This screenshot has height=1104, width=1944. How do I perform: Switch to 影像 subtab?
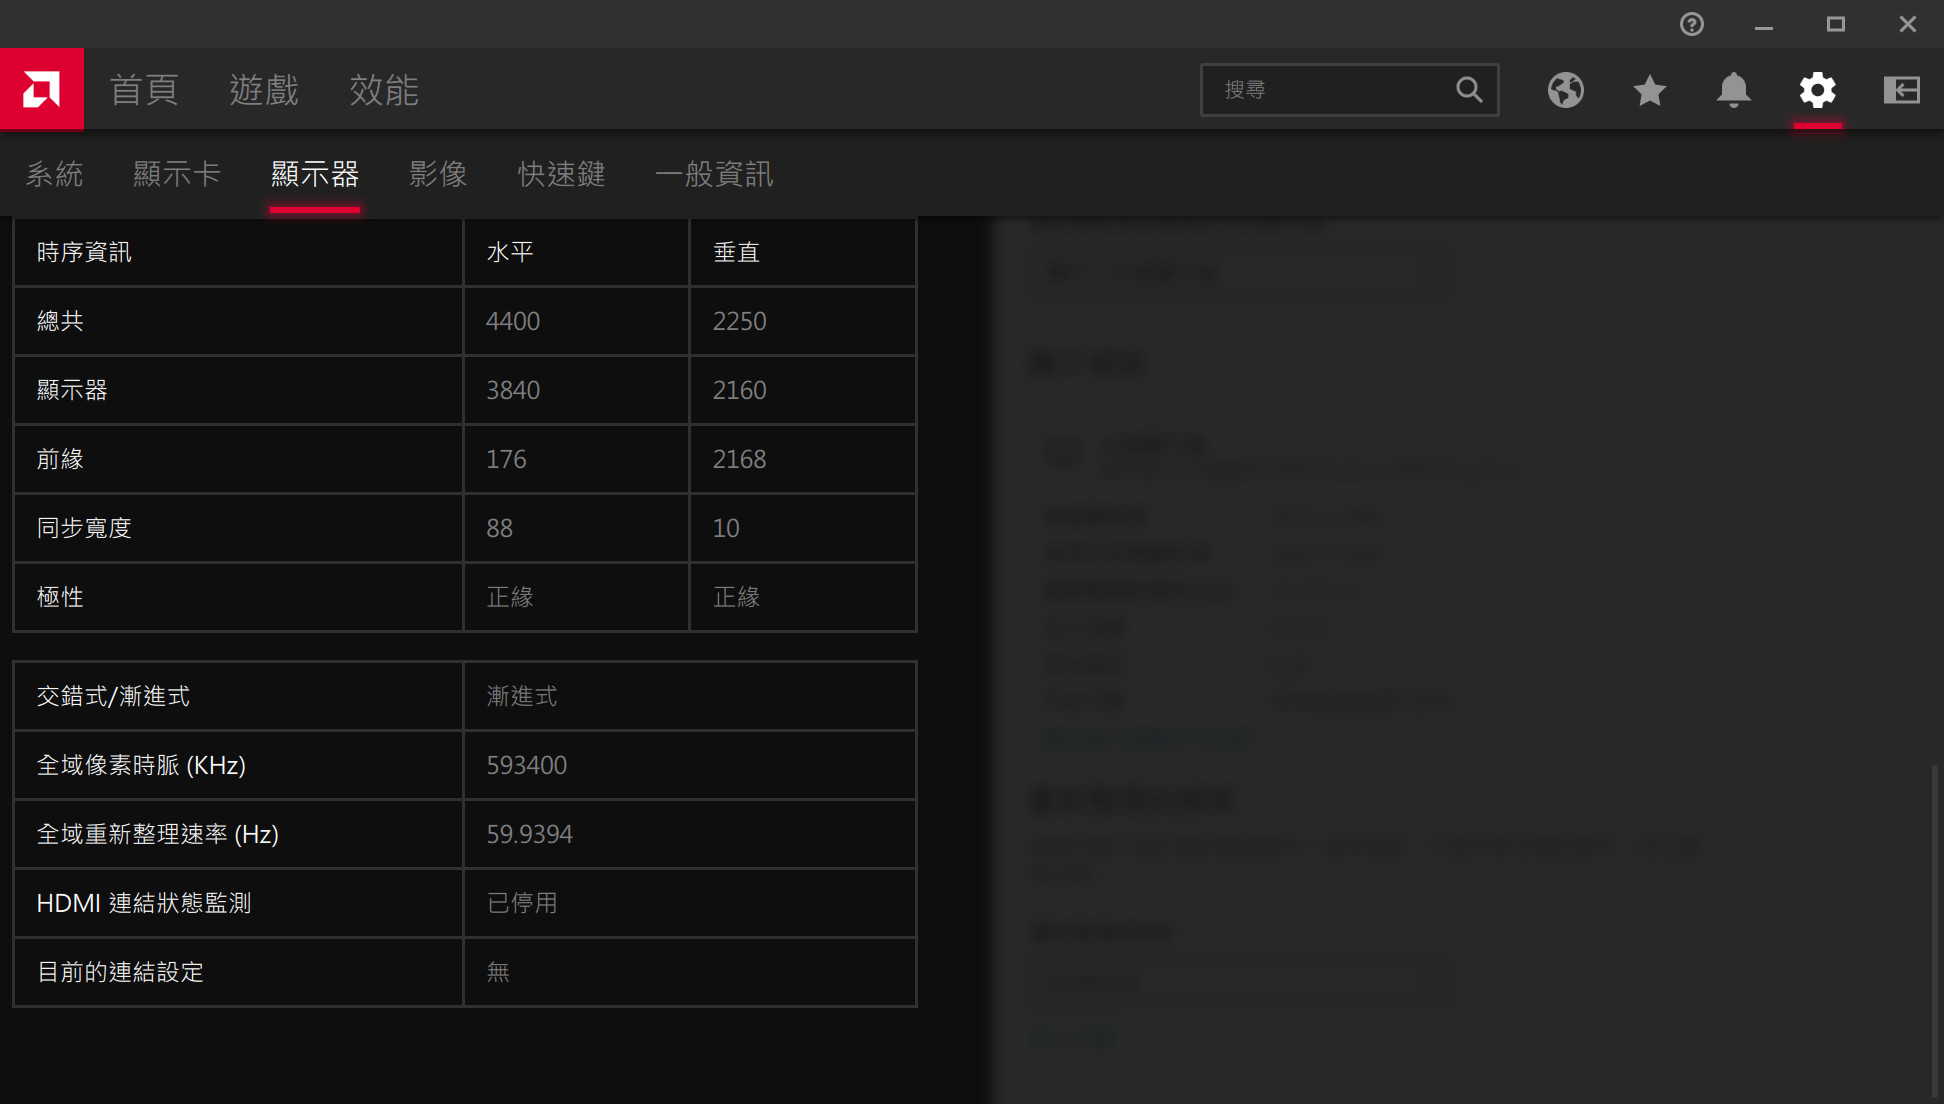[438, 174]
